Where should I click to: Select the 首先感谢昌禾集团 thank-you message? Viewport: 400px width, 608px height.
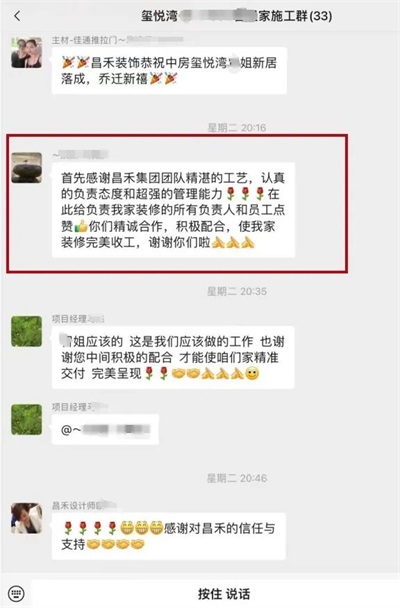(173, 210)
